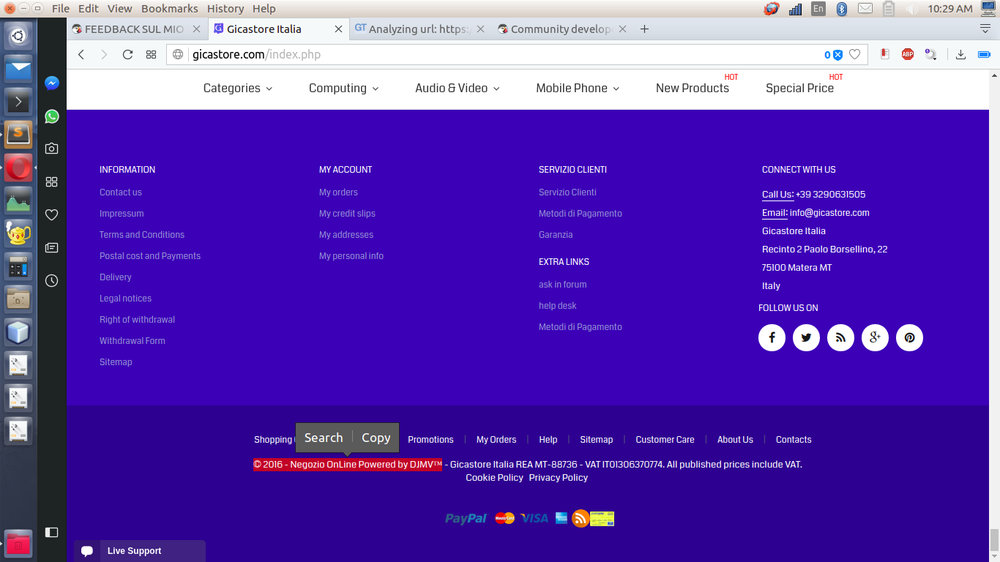Add page to bookmarks with the heart icon
1000x562 pixels.
[x=855, y=54]
